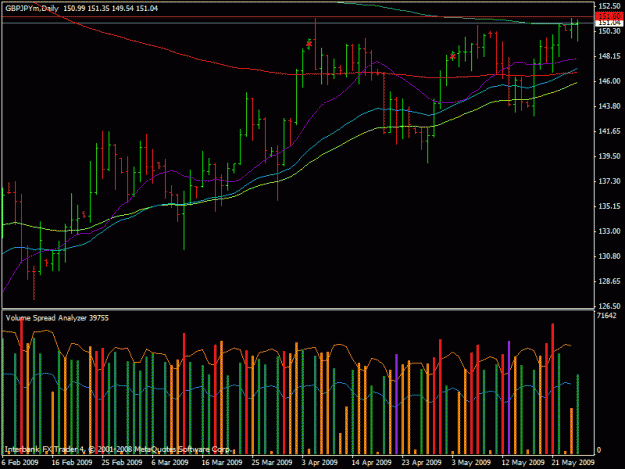Click the 141.65 price axis value
Viewport: 625px width, 469px height.
609,131
